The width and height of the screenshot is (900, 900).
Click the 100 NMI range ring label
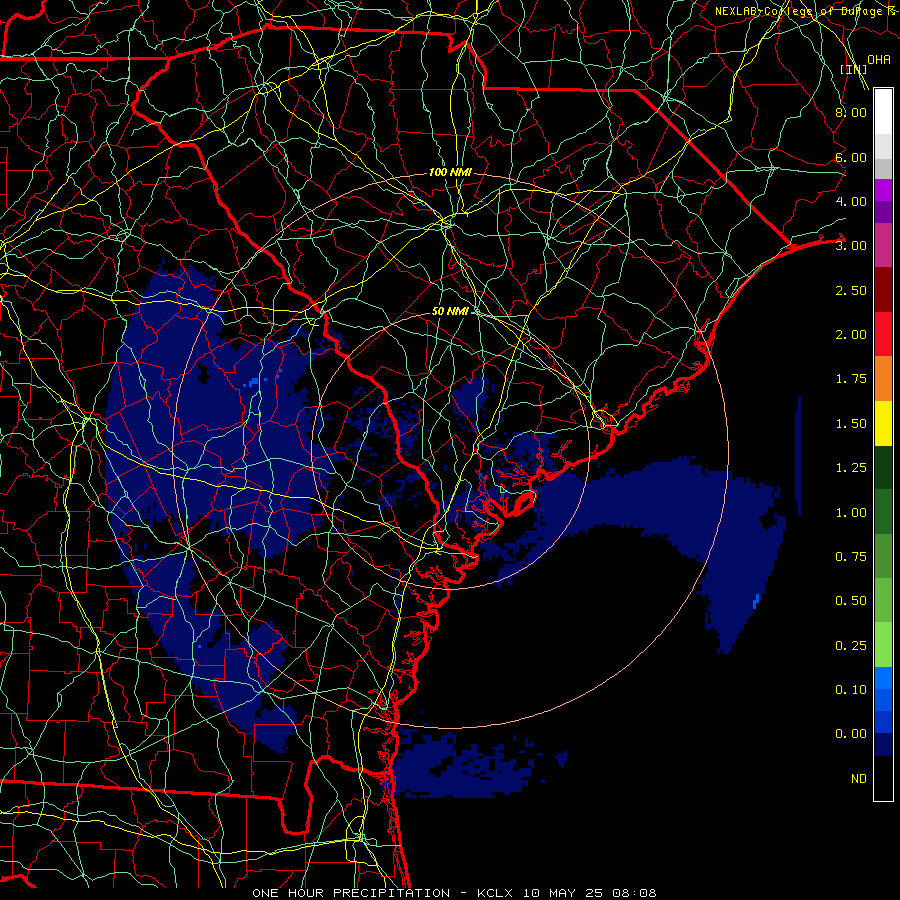tap(451, 172)
